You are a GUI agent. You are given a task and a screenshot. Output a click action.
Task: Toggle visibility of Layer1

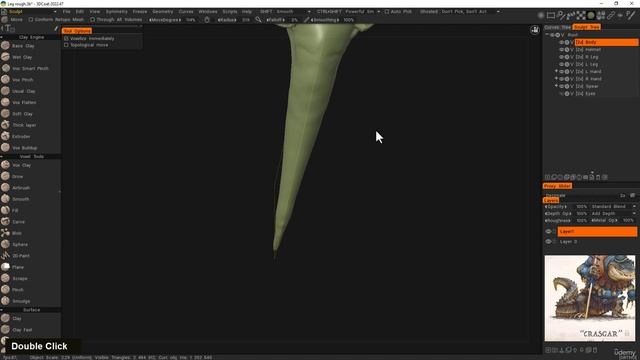click(x=548, y=231)
